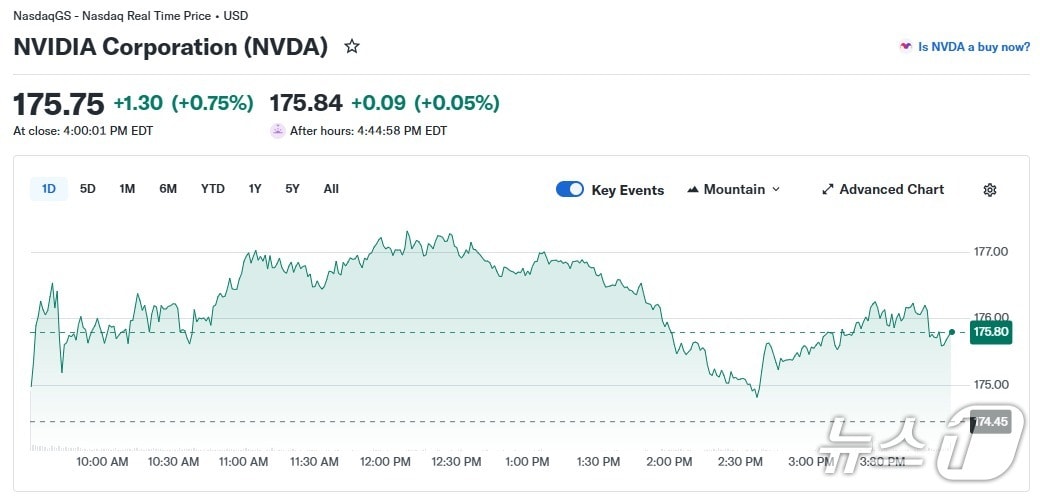Switch to YTD chart view

[x=213, y=189]
